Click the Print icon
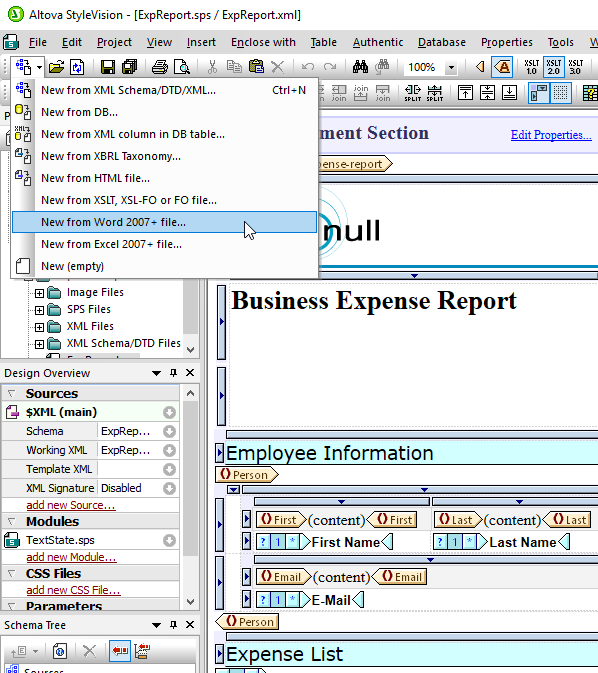The height and width of the screenshot is (673, 598). click(160, 67)
